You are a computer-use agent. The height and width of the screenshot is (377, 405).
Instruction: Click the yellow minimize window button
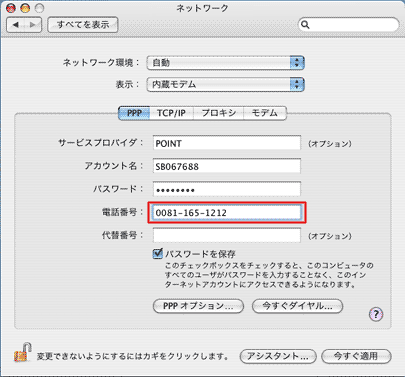click(x=25, y=8)
